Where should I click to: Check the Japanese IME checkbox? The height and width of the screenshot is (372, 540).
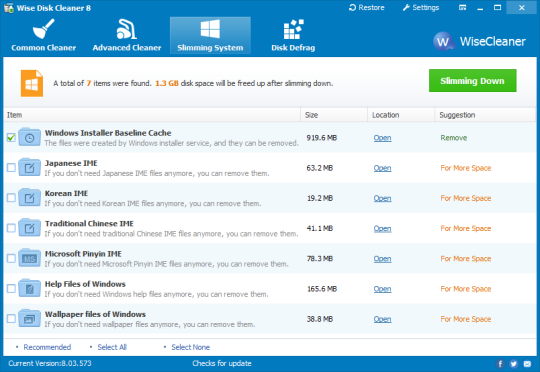coord(11,168)
